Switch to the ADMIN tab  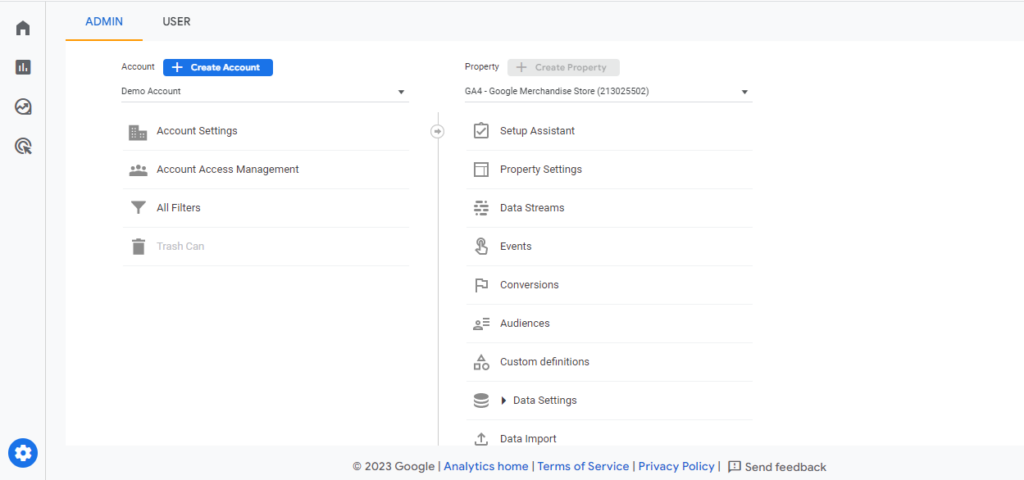click(x=104, y=22)
